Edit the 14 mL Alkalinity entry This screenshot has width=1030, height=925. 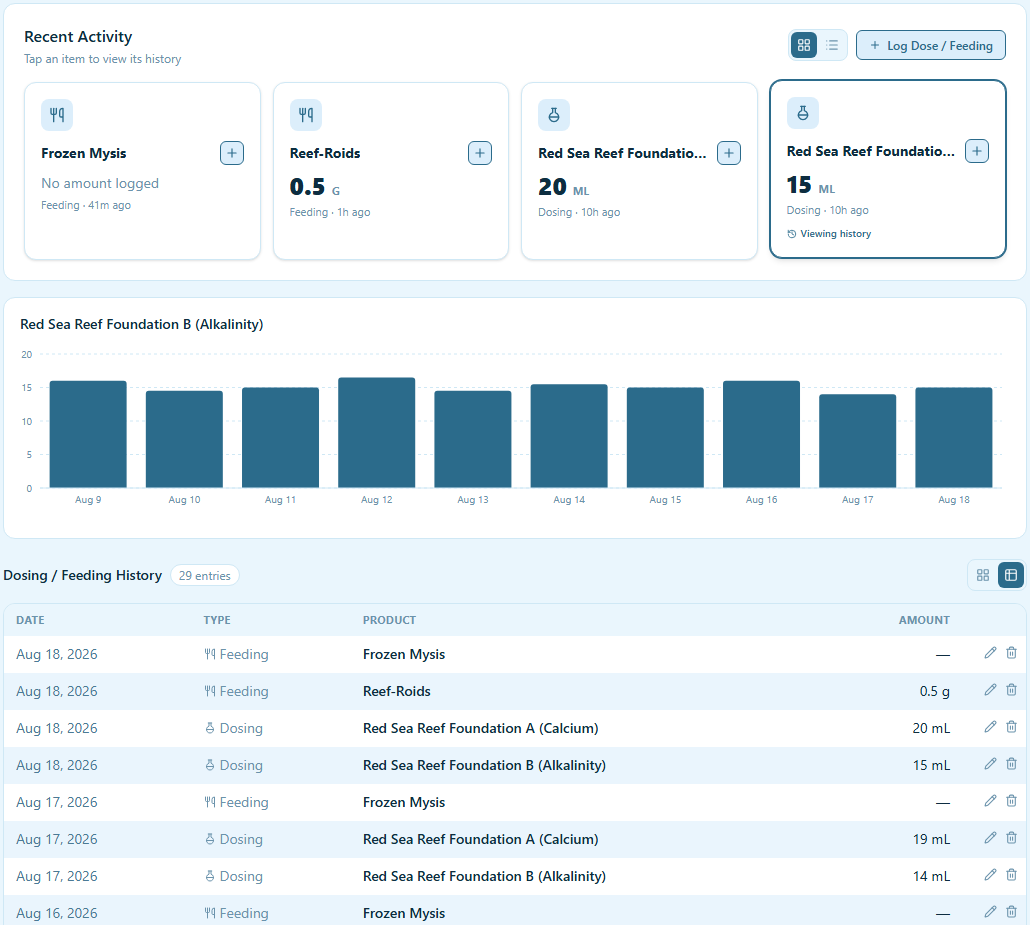coord(990,875)
